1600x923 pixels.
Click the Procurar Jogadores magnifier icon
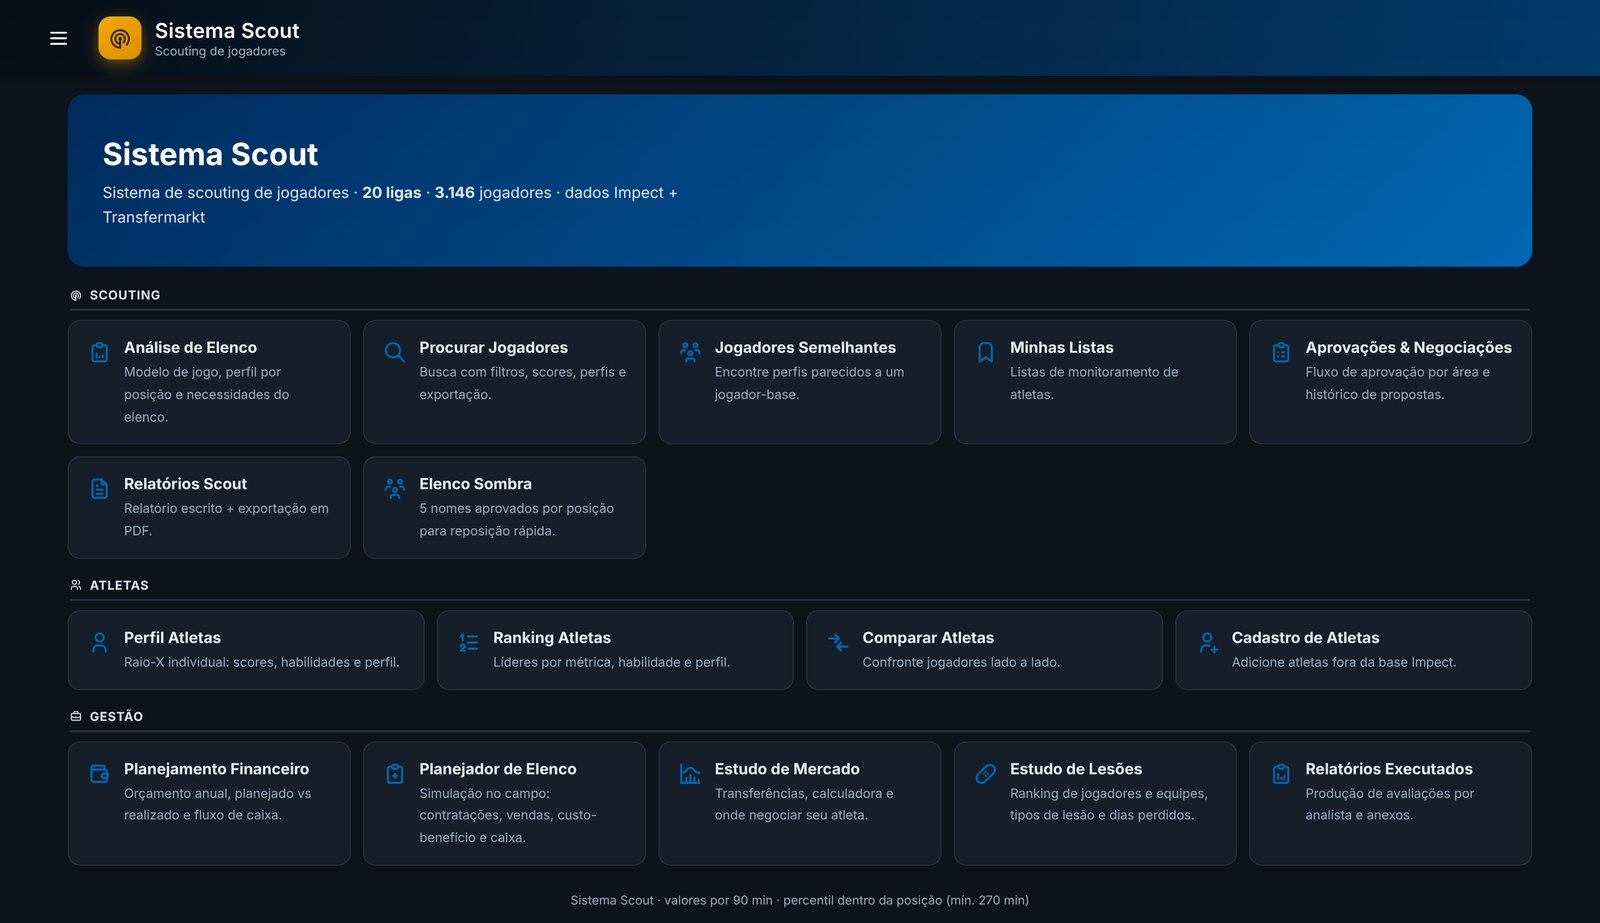pos(395,352)
